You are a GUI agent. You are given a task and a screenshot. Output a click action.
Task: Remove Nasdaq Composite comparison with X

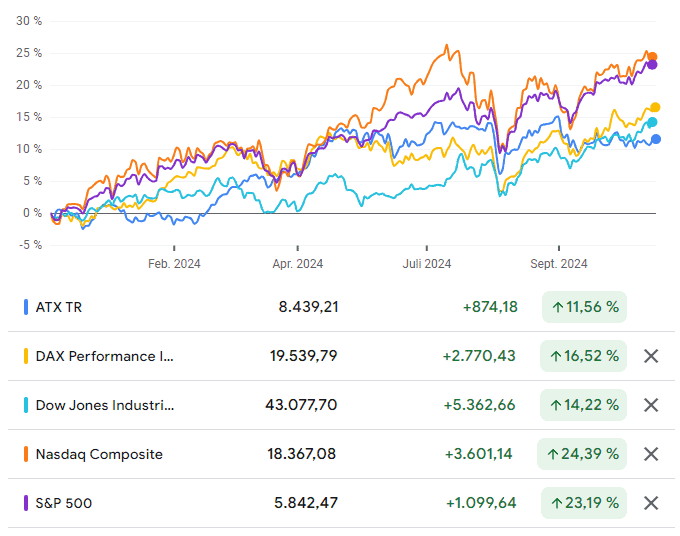pos(651,454)
